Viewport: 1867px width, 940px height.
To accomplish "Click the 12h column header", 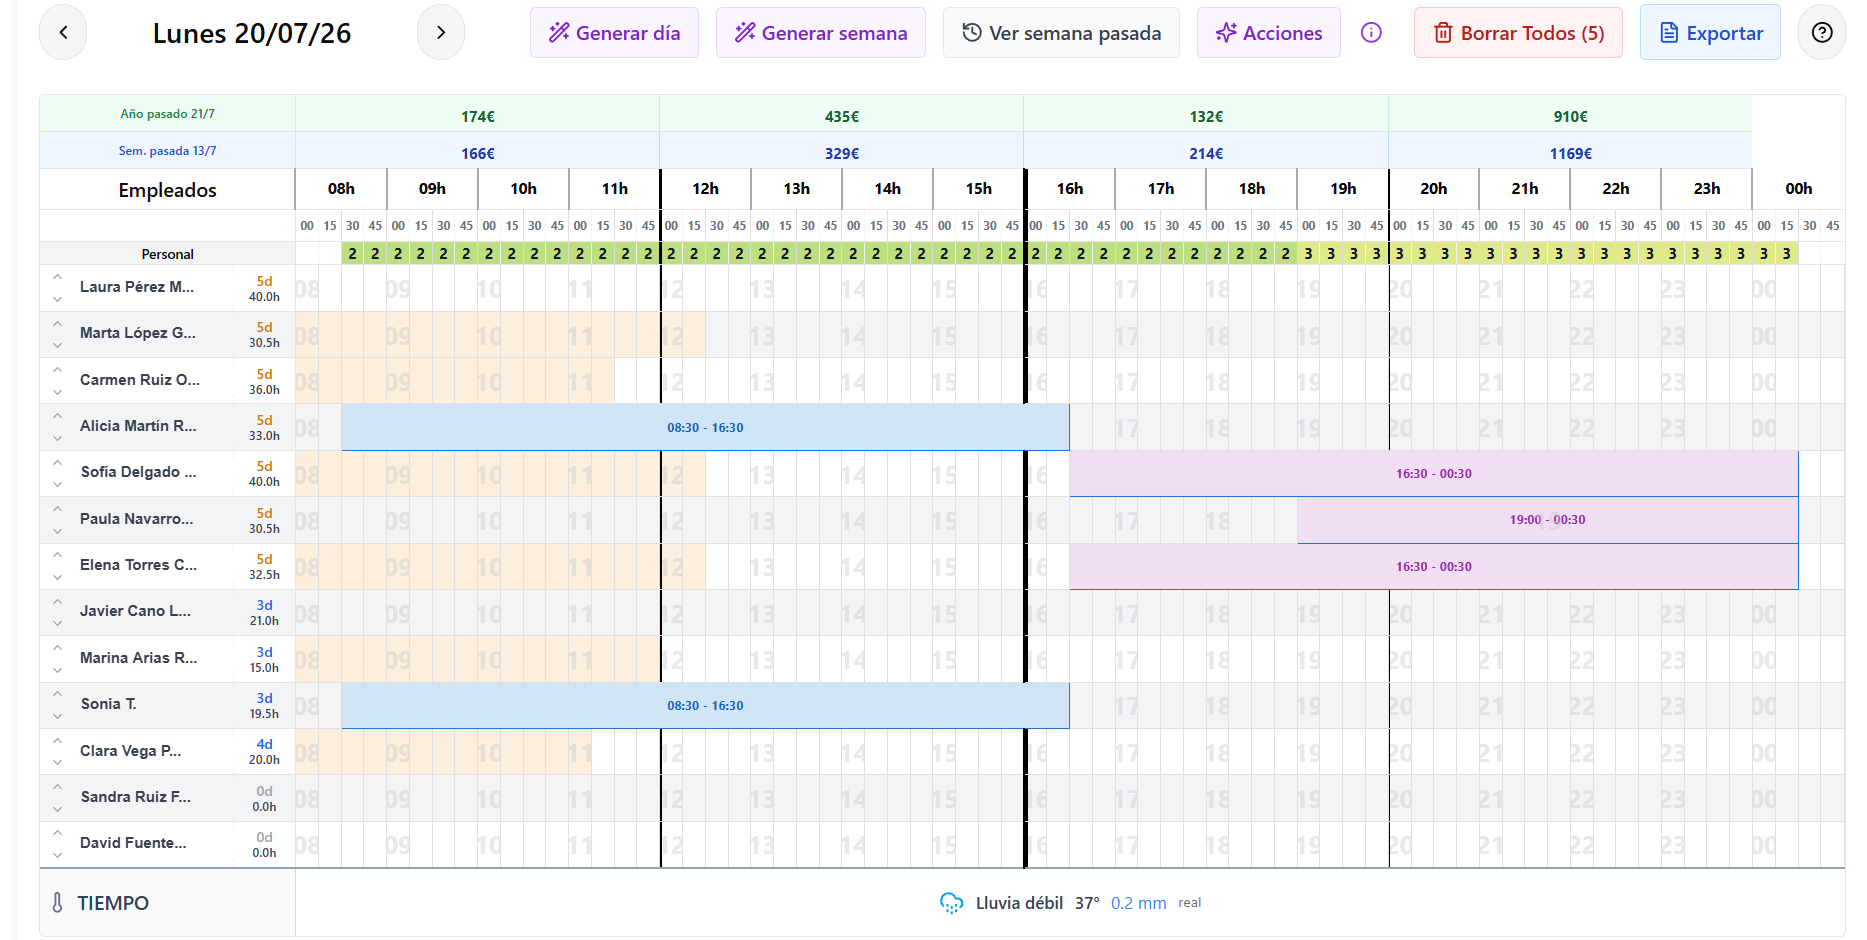I will (705, 189).
